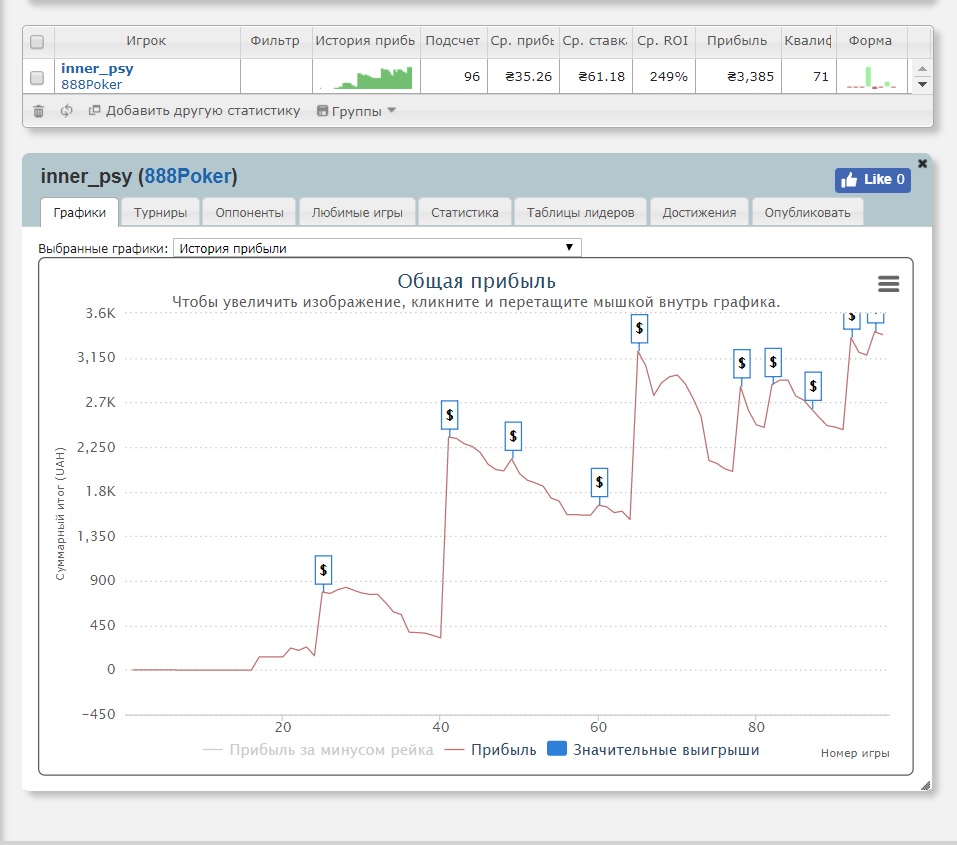Image resolution: width=957 pixels, height=845 pixels.
Task: Click the profit history sparkline thumbnail
Action: pyautogui.click(x=373, y=78)
